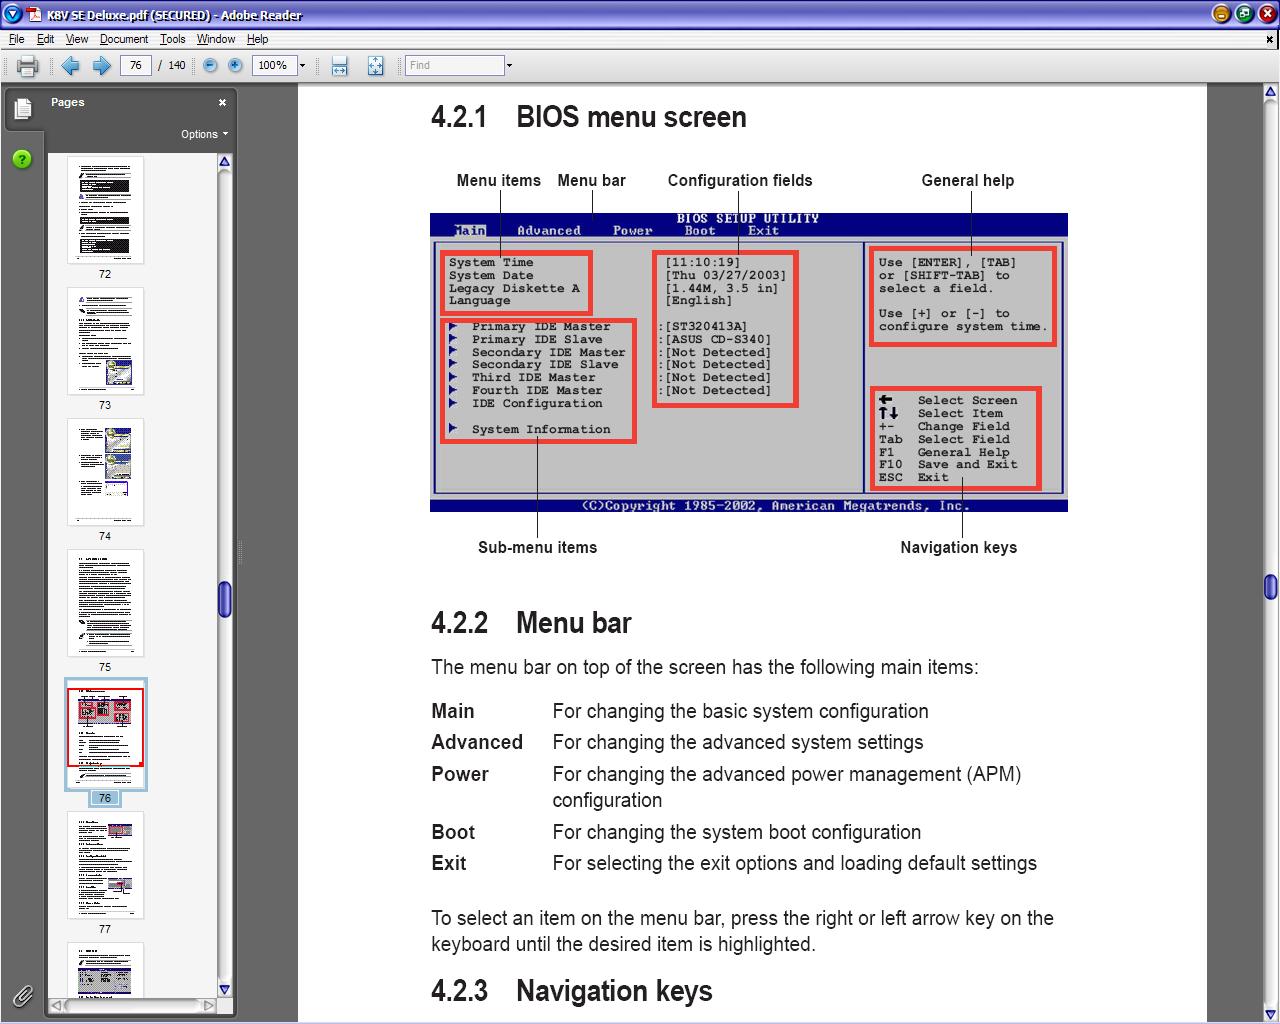Click the 4.2.1 BIOS menu screen heading
The image size is (1280, 1024).
point(589,117)
